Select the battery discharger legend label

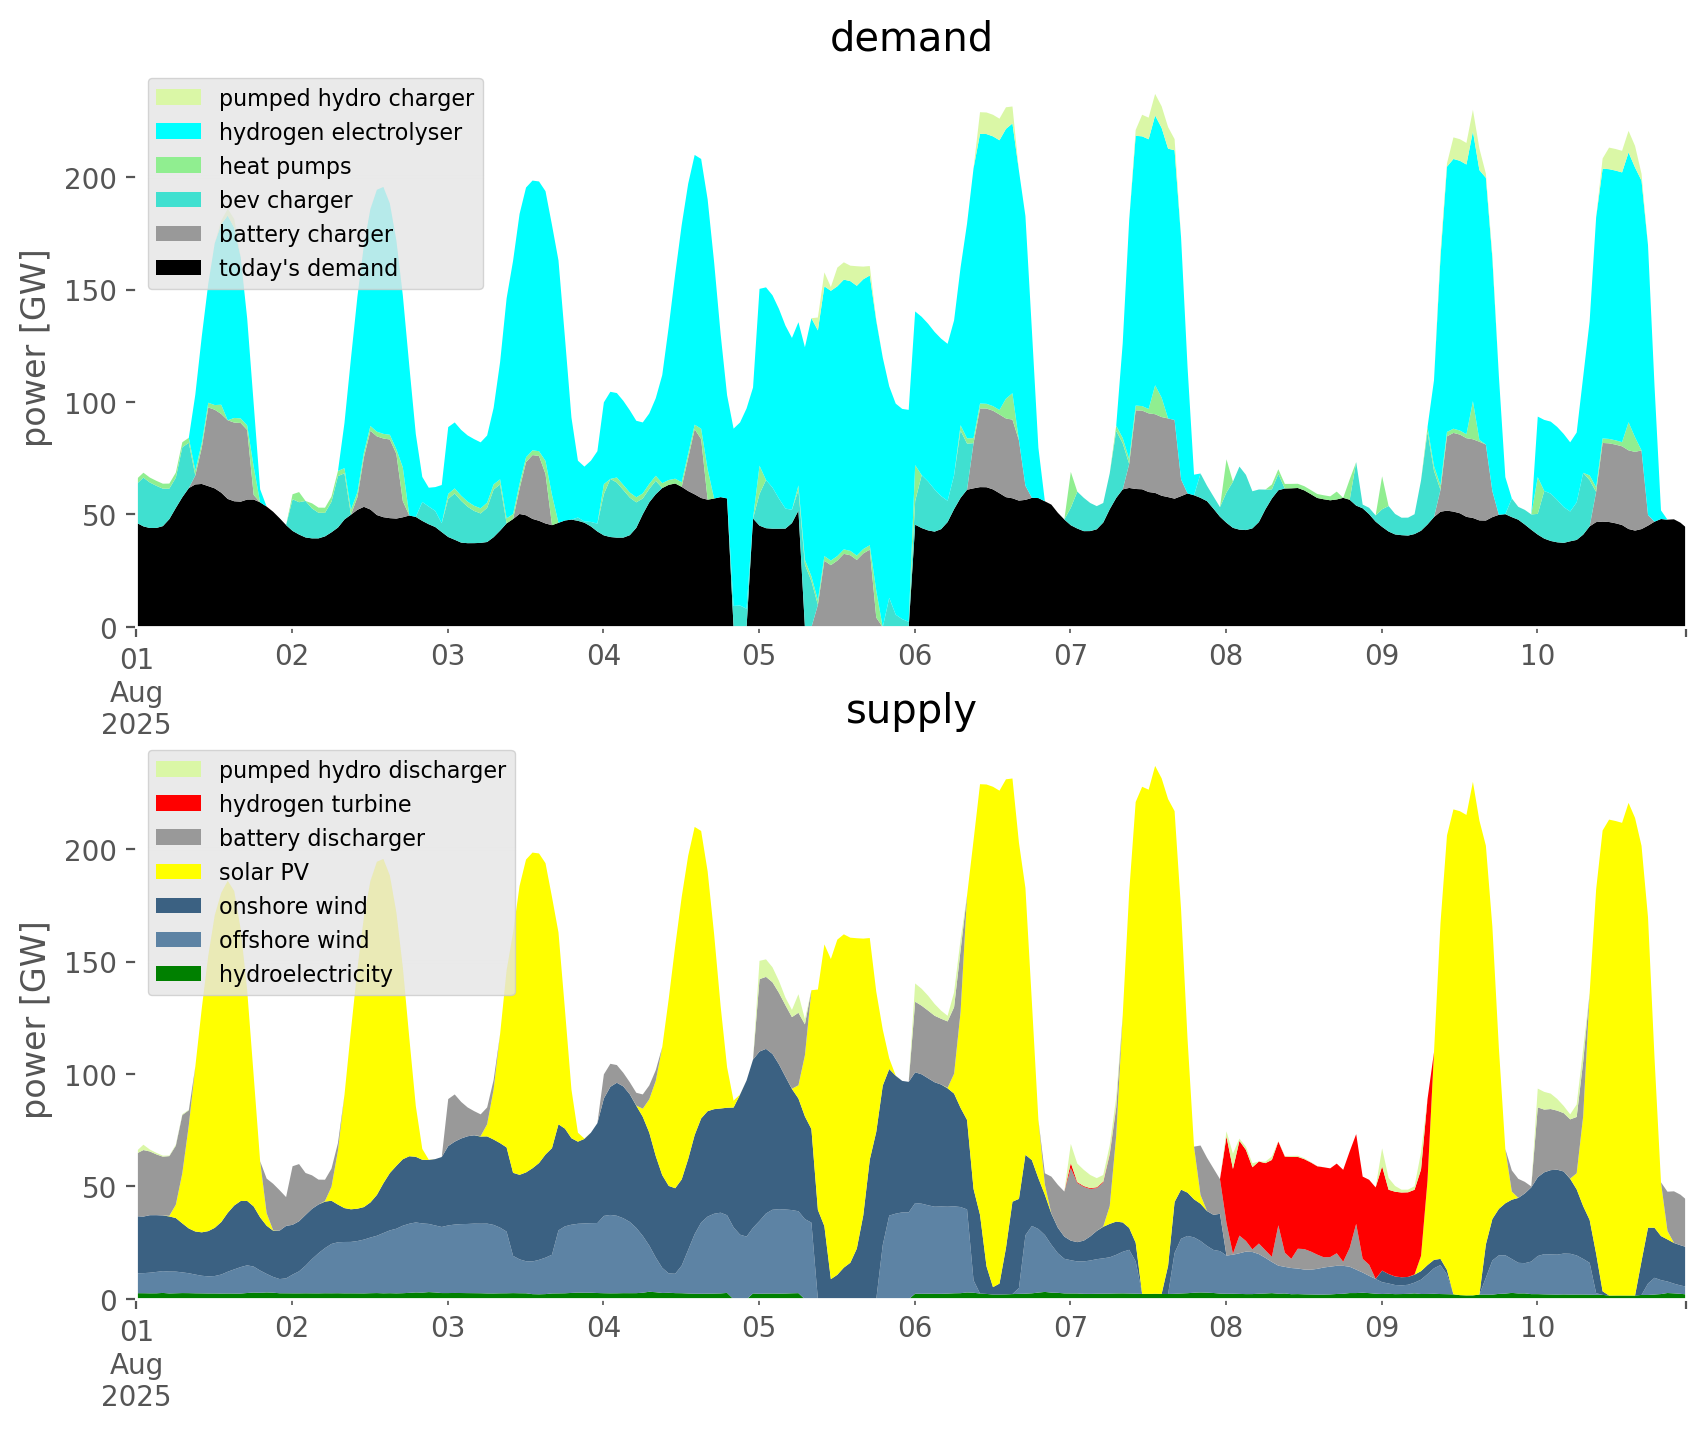pos(321,838)
